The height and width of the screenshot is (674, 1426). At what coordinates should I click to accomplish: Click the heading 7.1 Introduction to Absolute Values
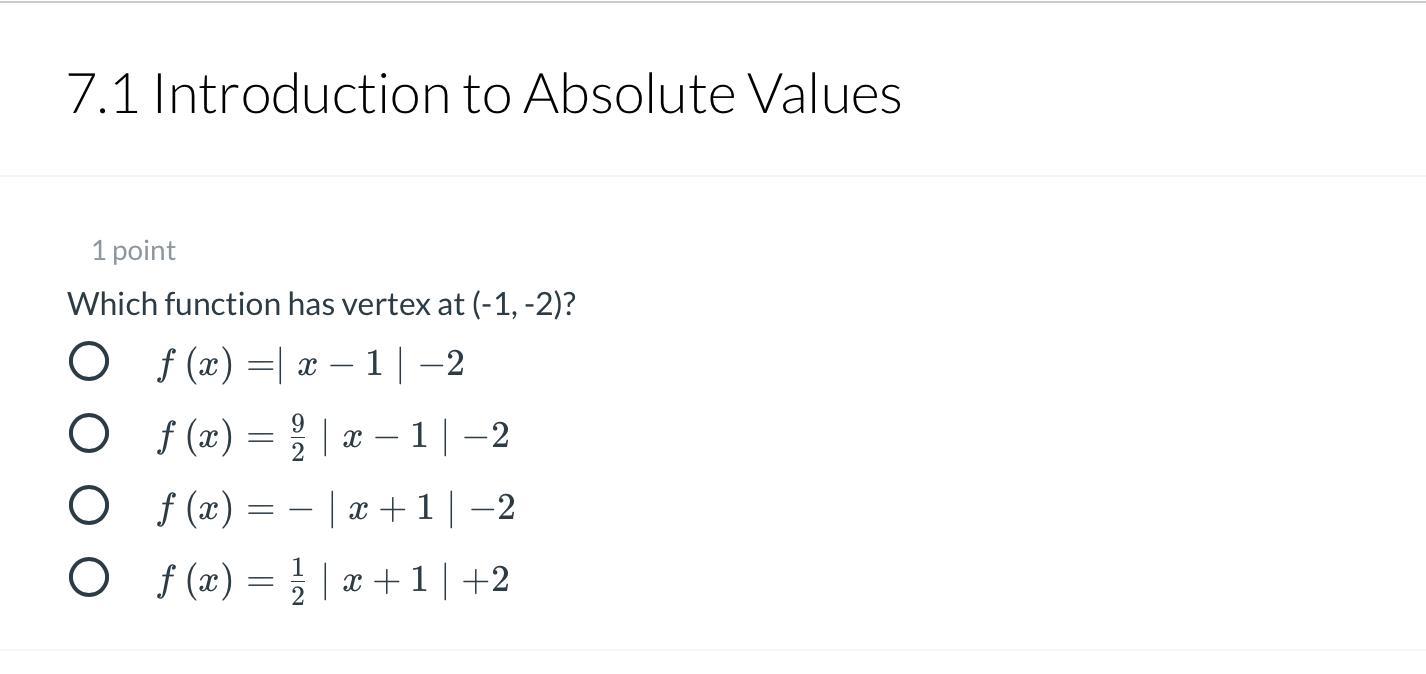pyautogui.click(x=484, y=94)
